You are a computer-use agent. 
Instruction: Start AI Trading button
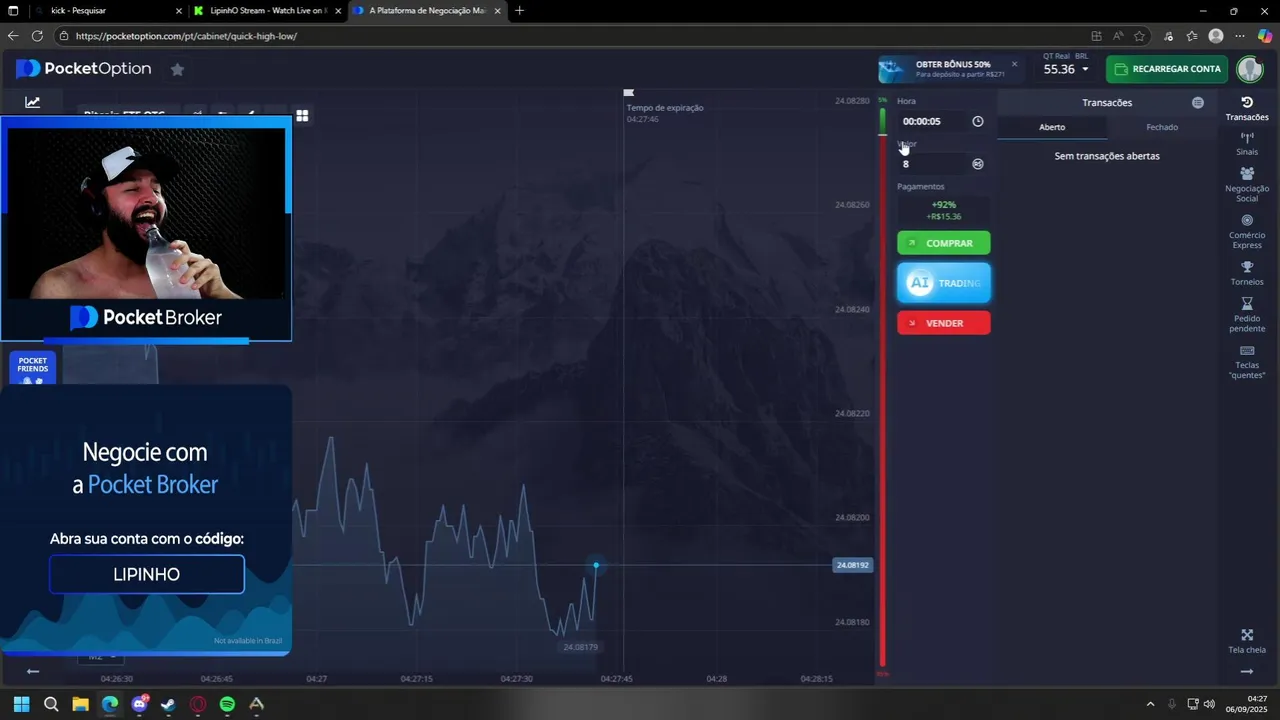click(x=944, y=283)
